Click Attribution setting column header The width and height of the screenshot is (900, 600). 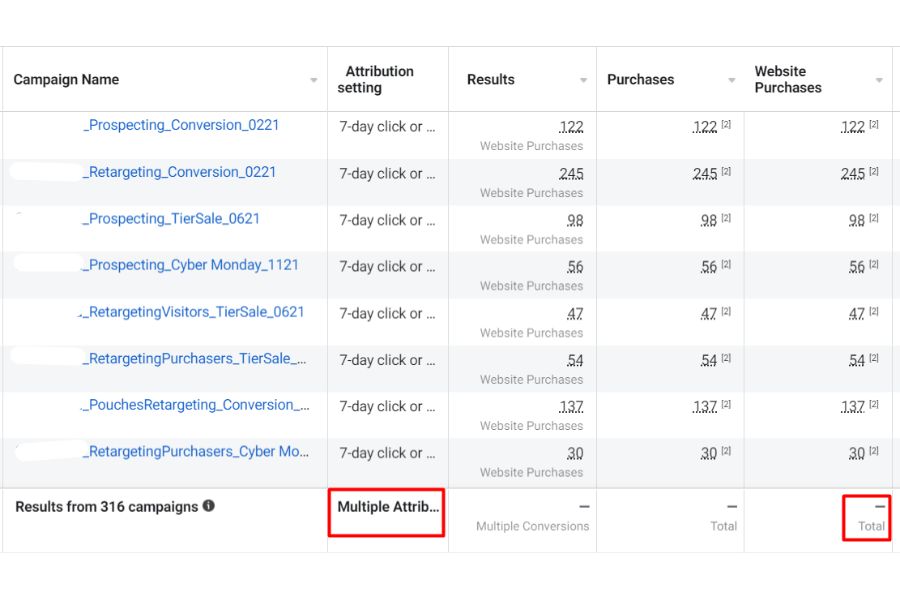(375, 79)
